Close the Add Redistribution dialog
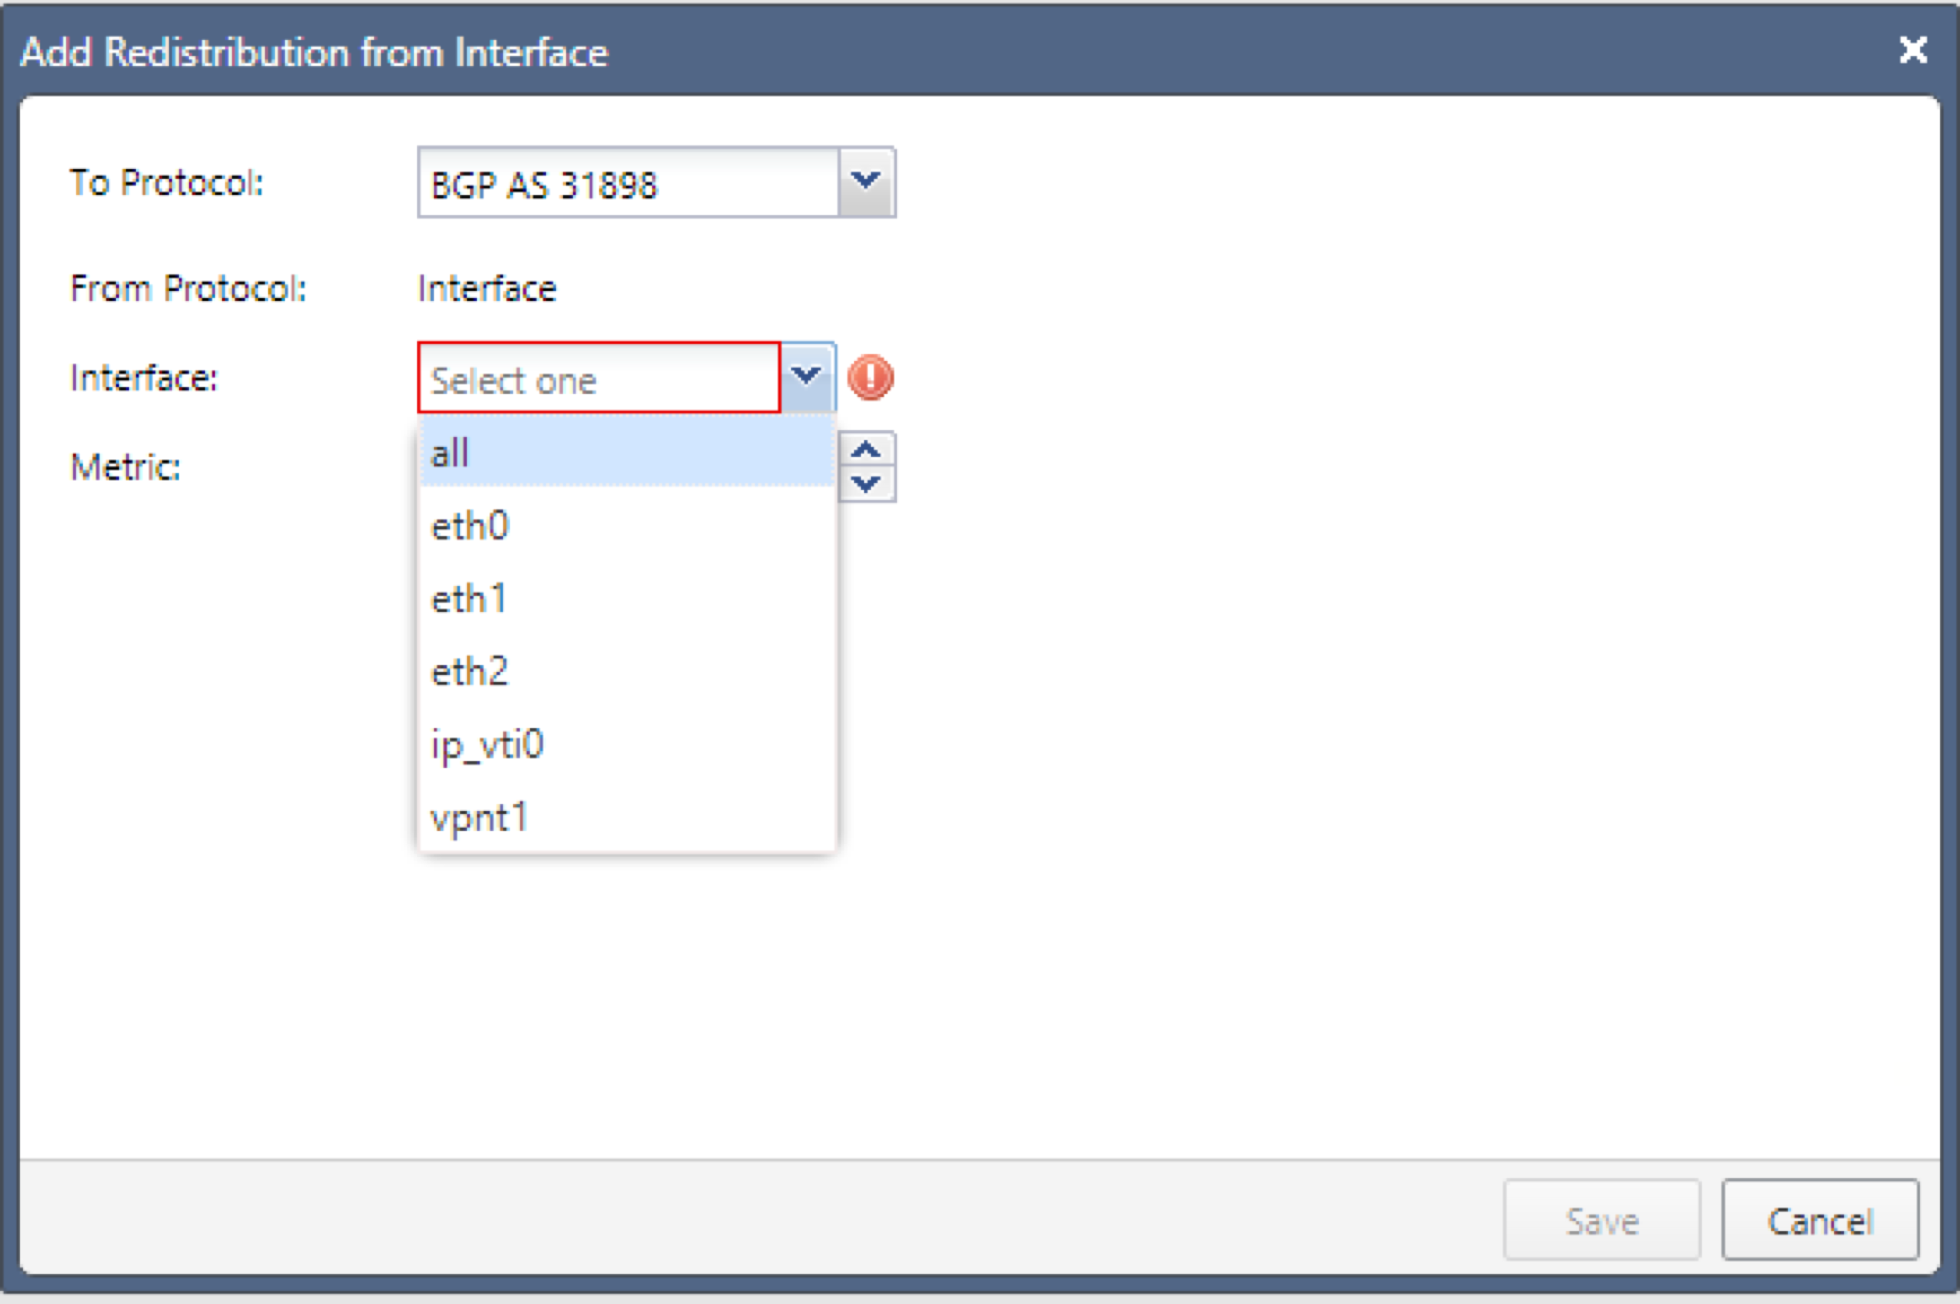 (1912, 50)
